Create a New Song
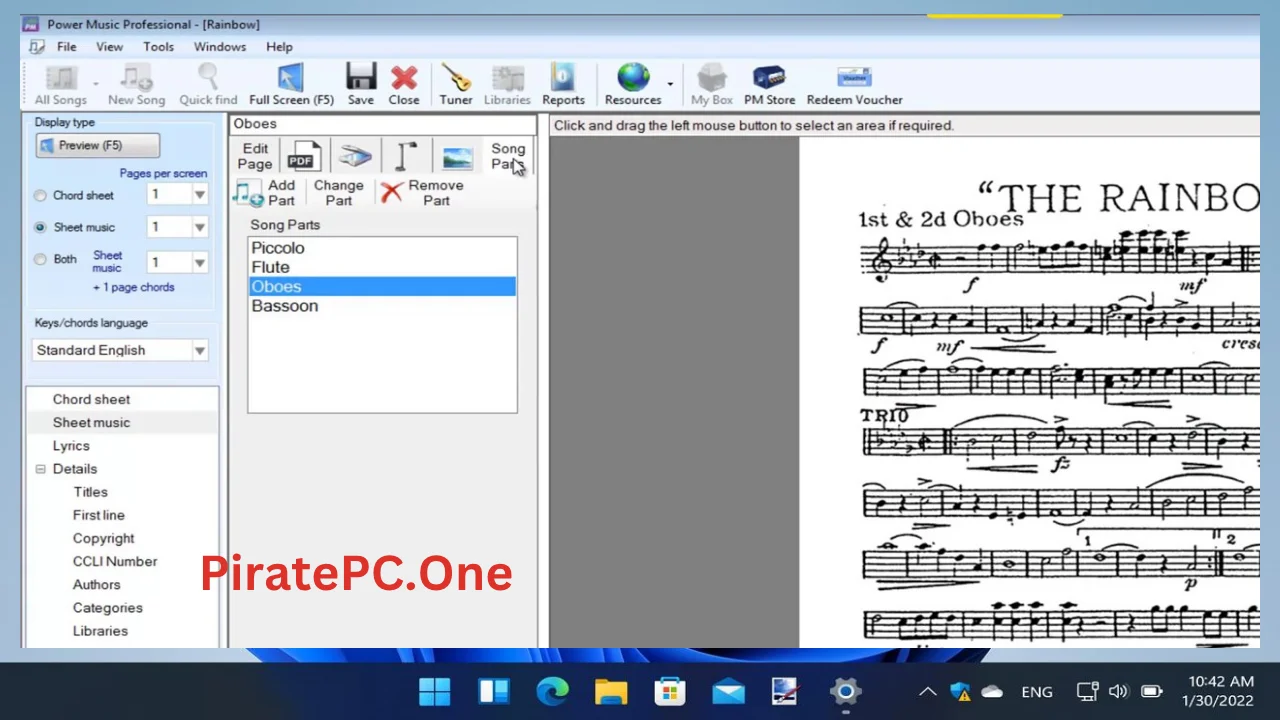1280x720 pixels. (136, 85)
